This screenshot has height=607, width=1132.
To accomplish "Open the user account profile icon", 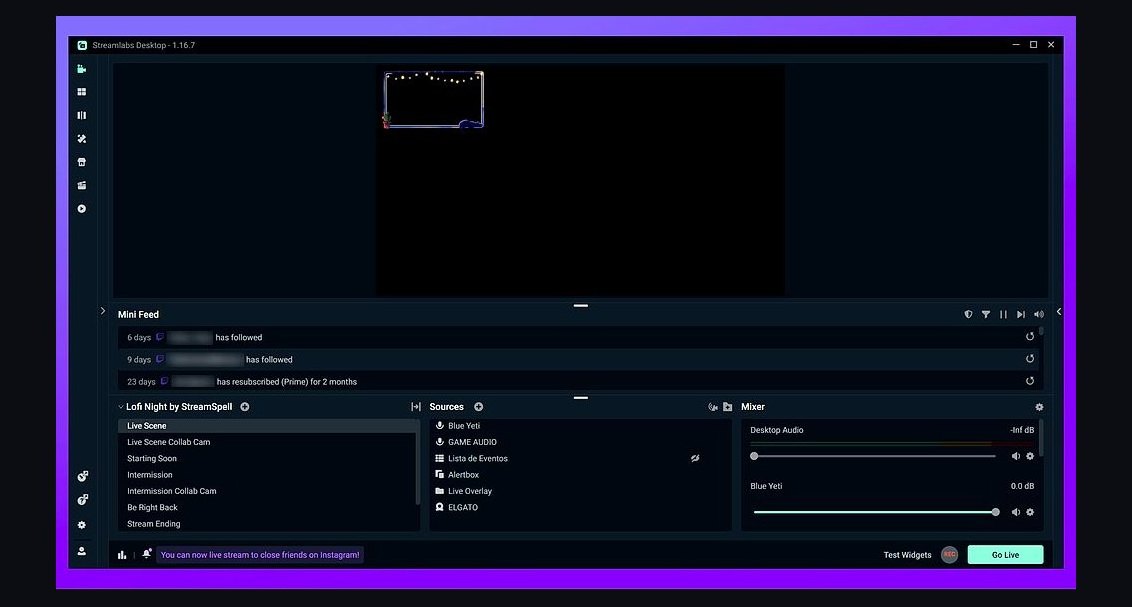I will point(82,551).
